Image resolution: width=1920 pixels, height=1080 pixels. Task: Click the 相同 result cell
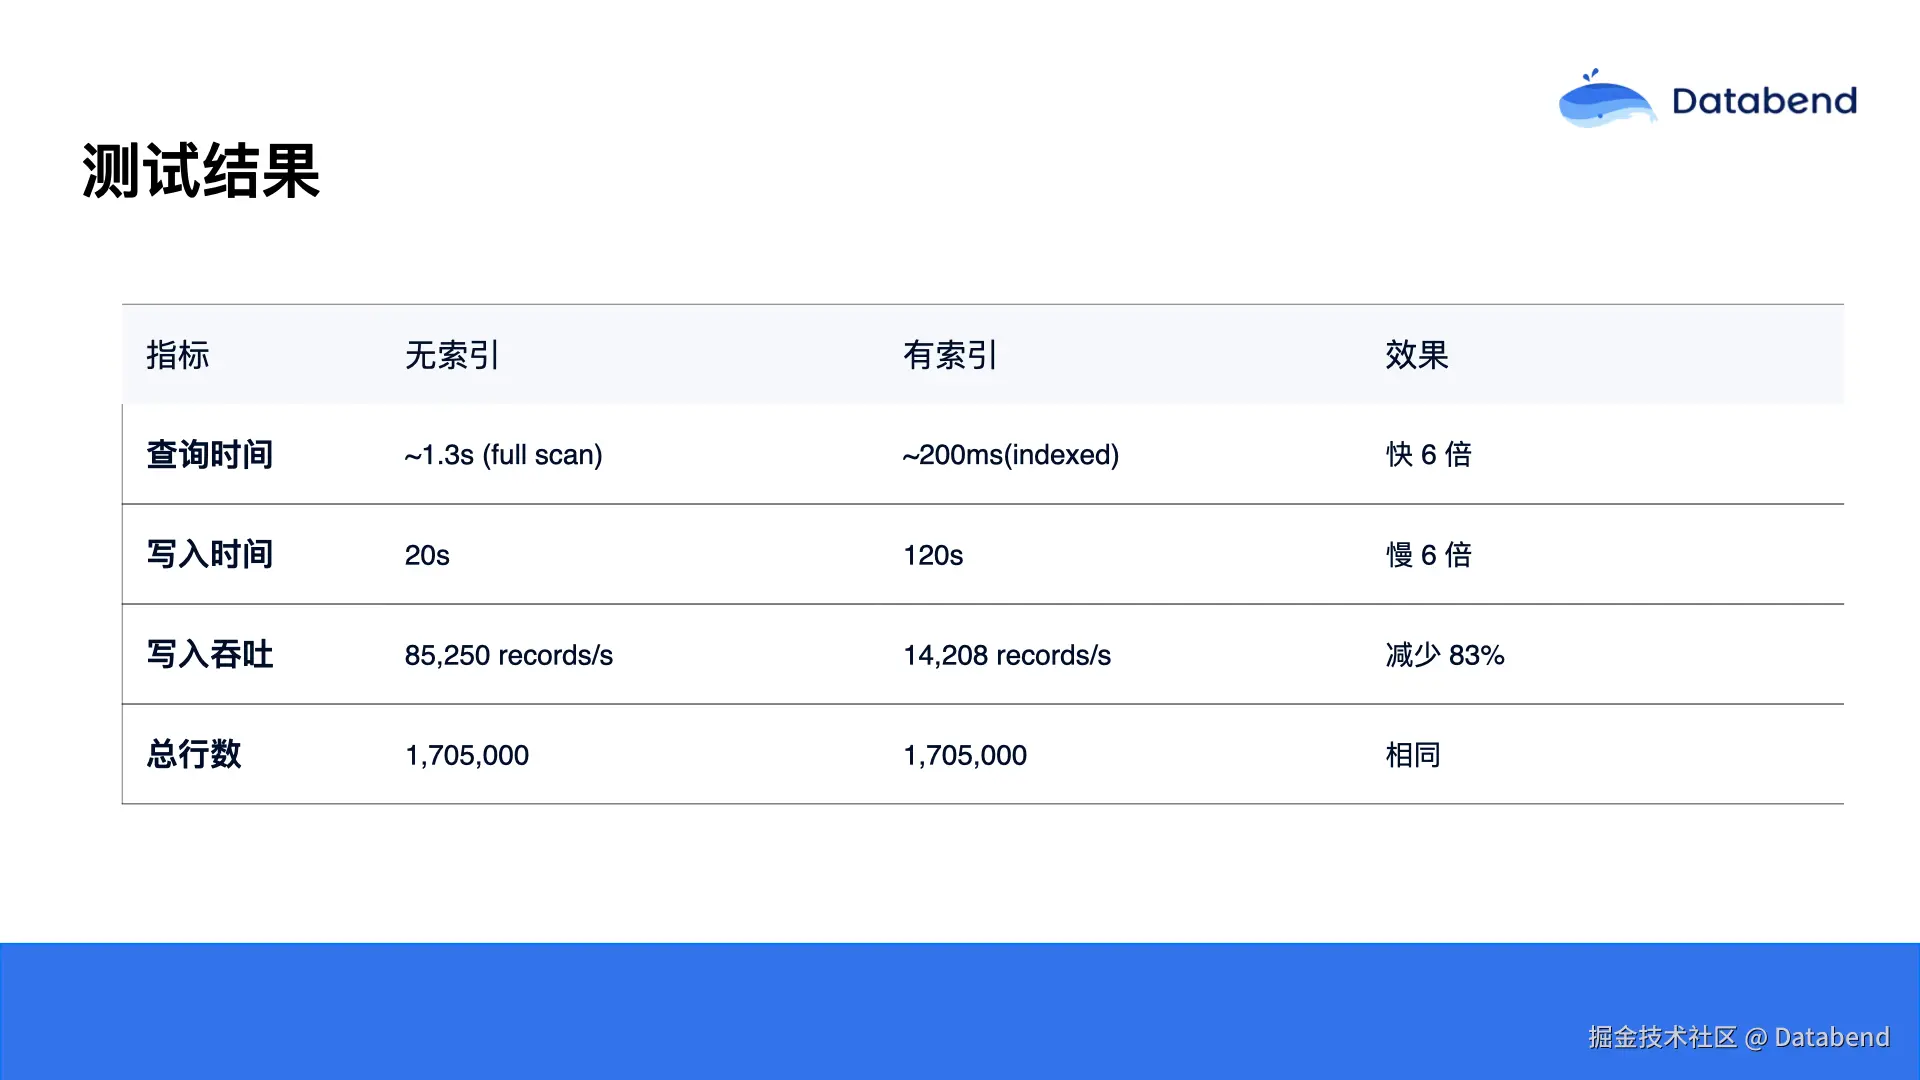[1412, 755]
